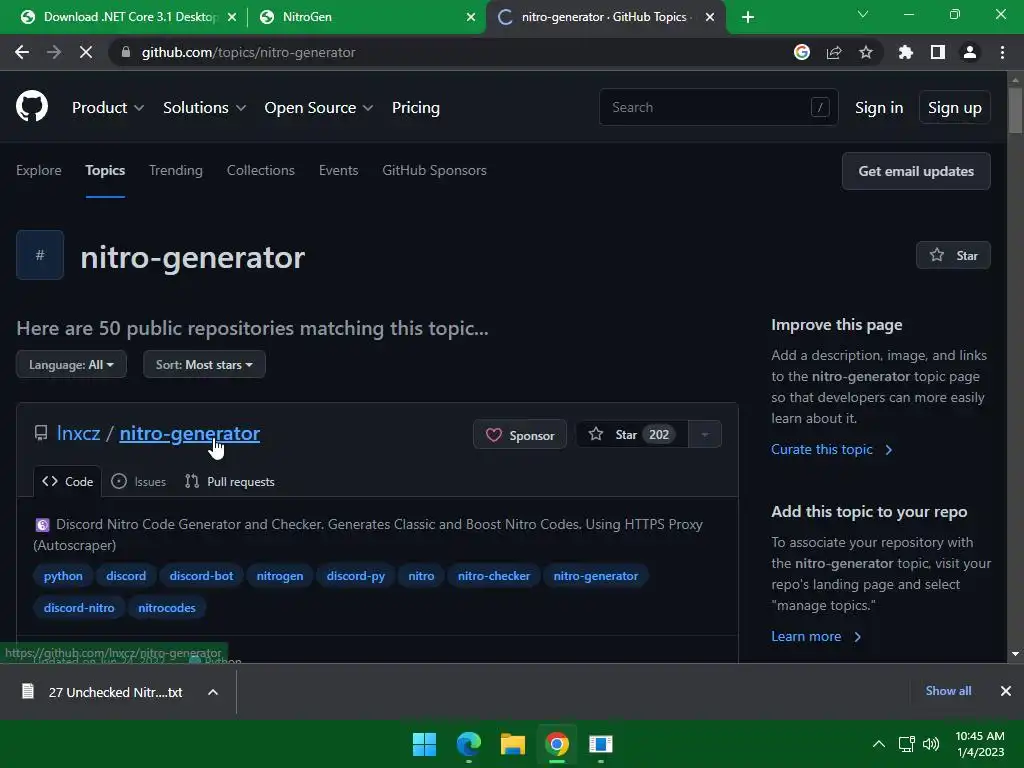1024x768 pixels.
Task: Open the repo Pull requests tab
Action: pyautogui.click(x=230, y=481)
